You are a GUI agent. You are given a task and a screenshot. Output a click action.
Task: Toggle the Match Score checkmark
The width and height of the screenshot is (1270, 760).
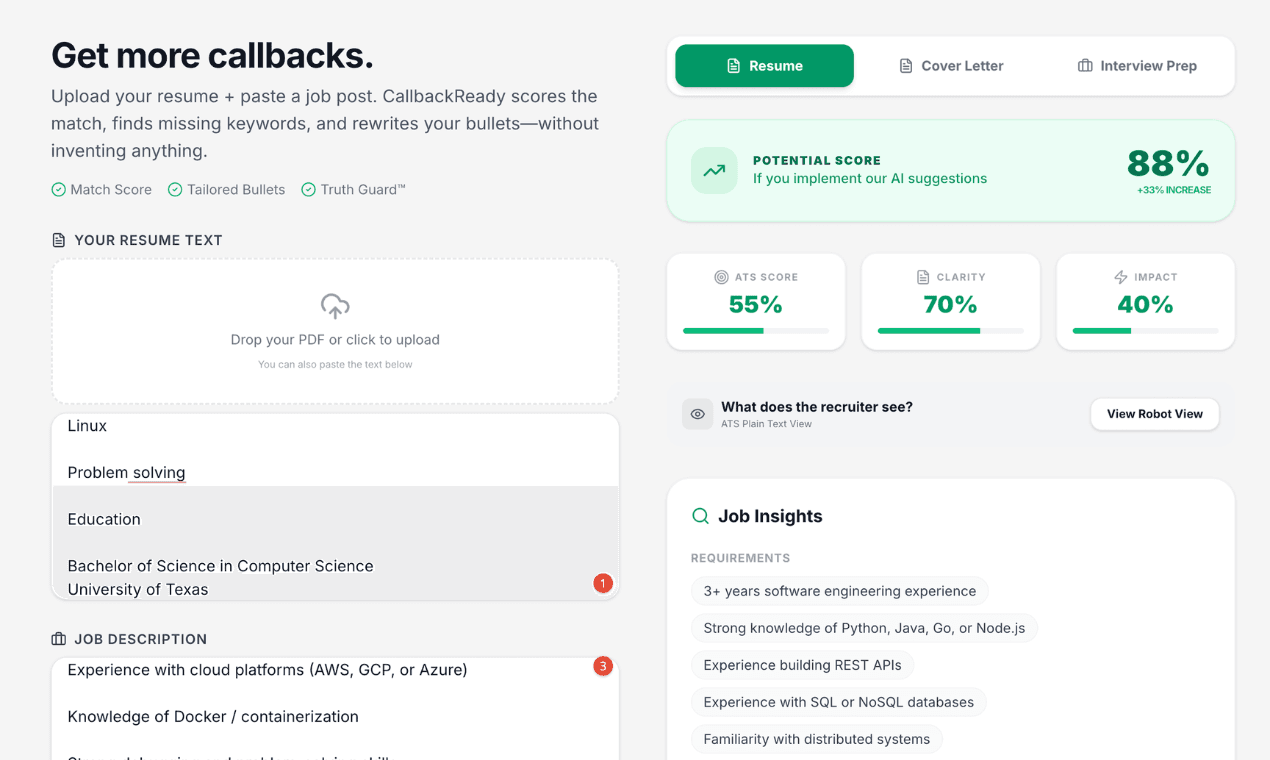coord(58,189)
